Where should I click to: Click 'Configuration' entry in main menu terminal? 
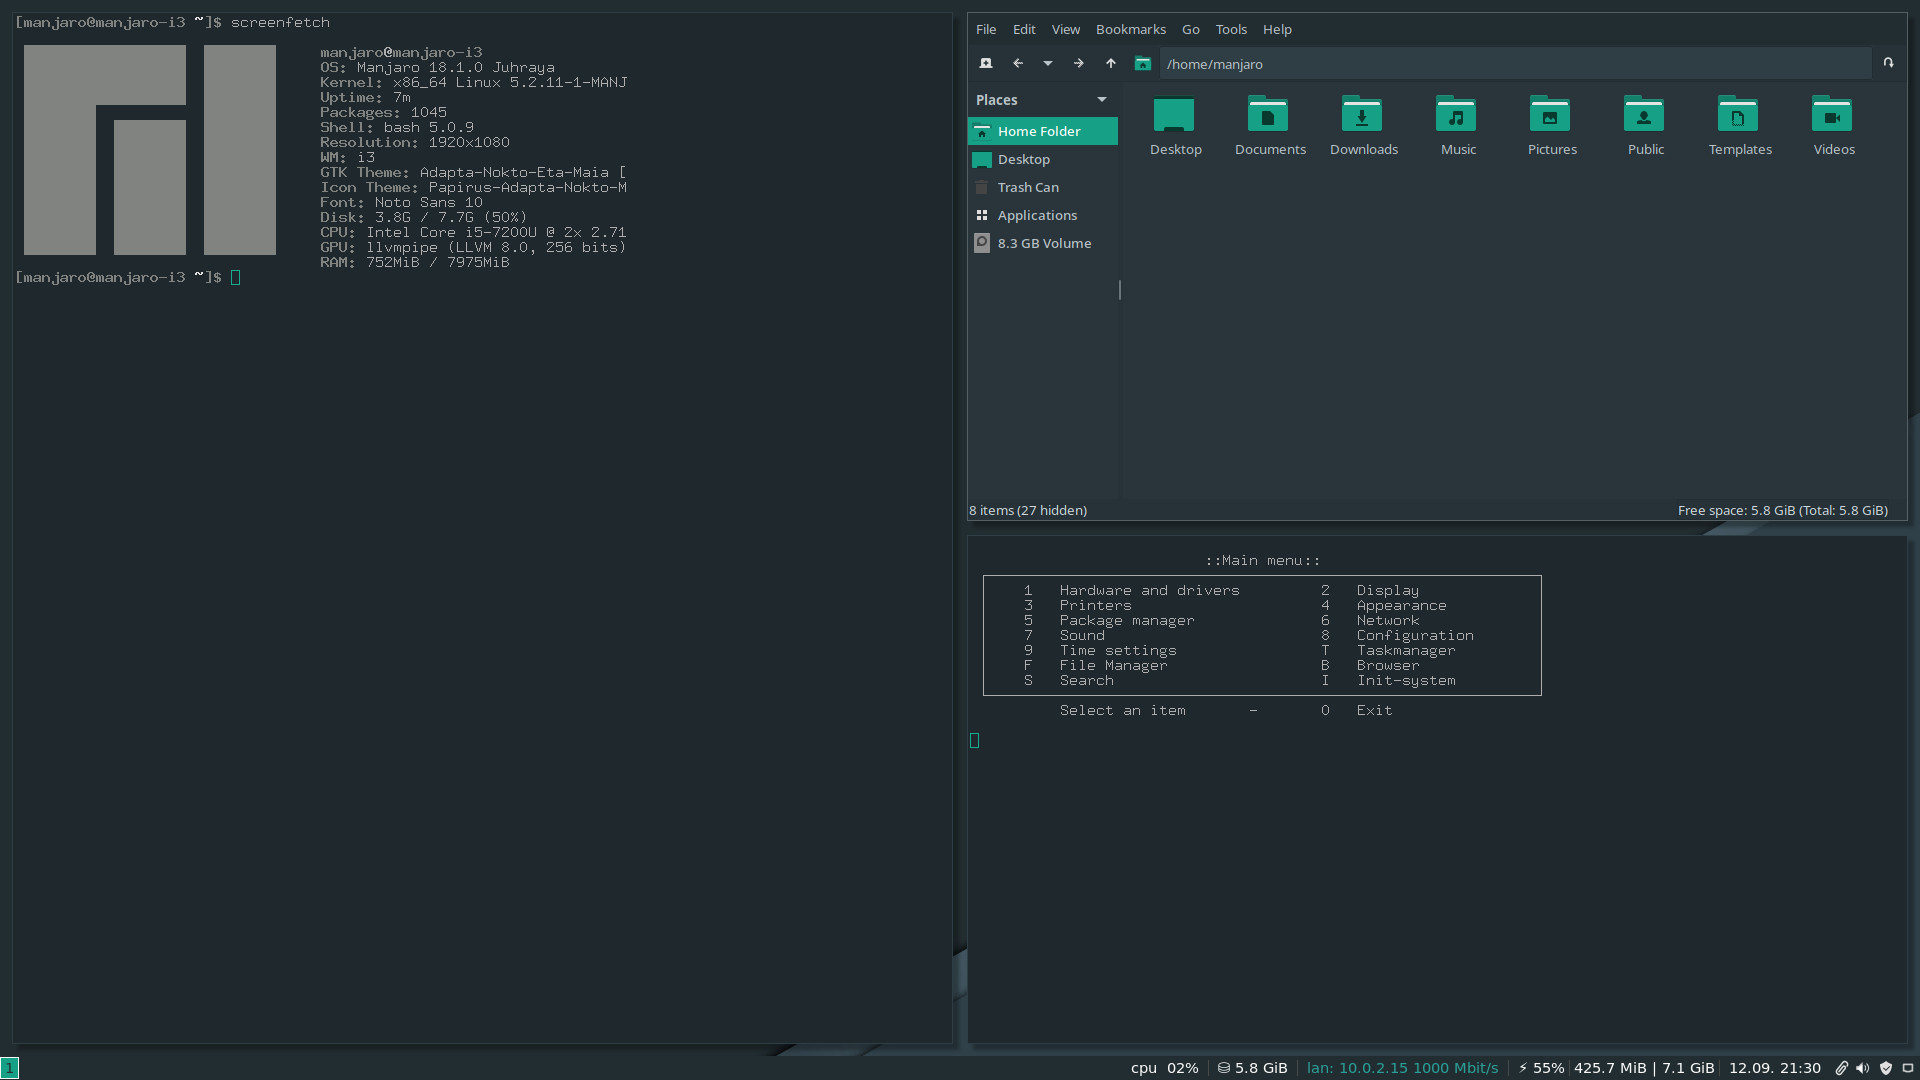[x=1415, y=635]
